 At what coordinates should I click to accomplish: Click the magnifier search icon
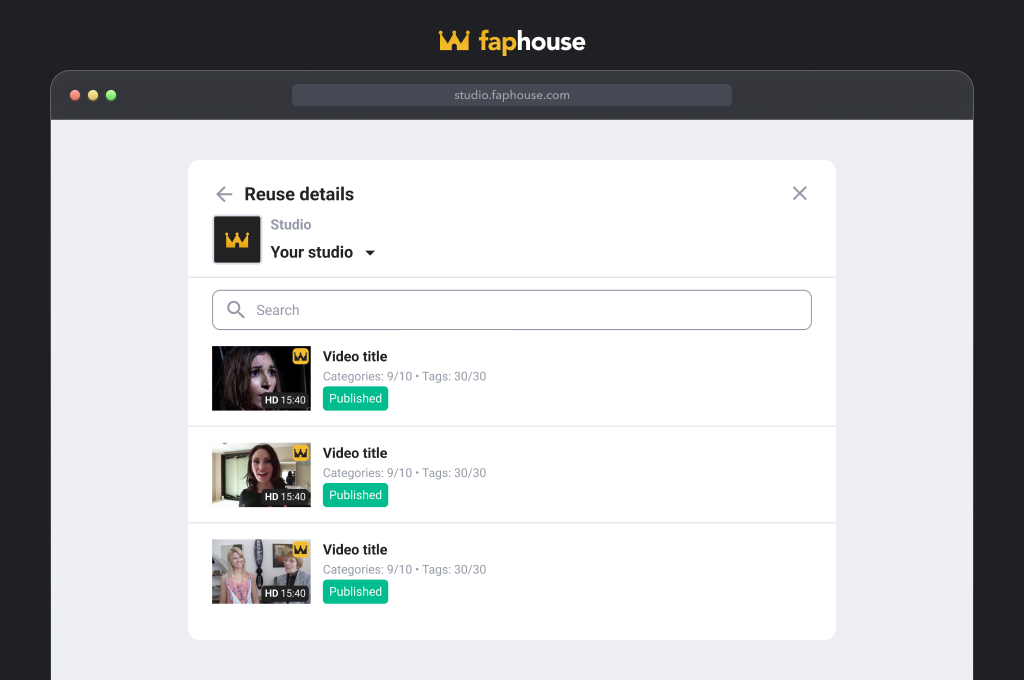[x=236, y=310]
